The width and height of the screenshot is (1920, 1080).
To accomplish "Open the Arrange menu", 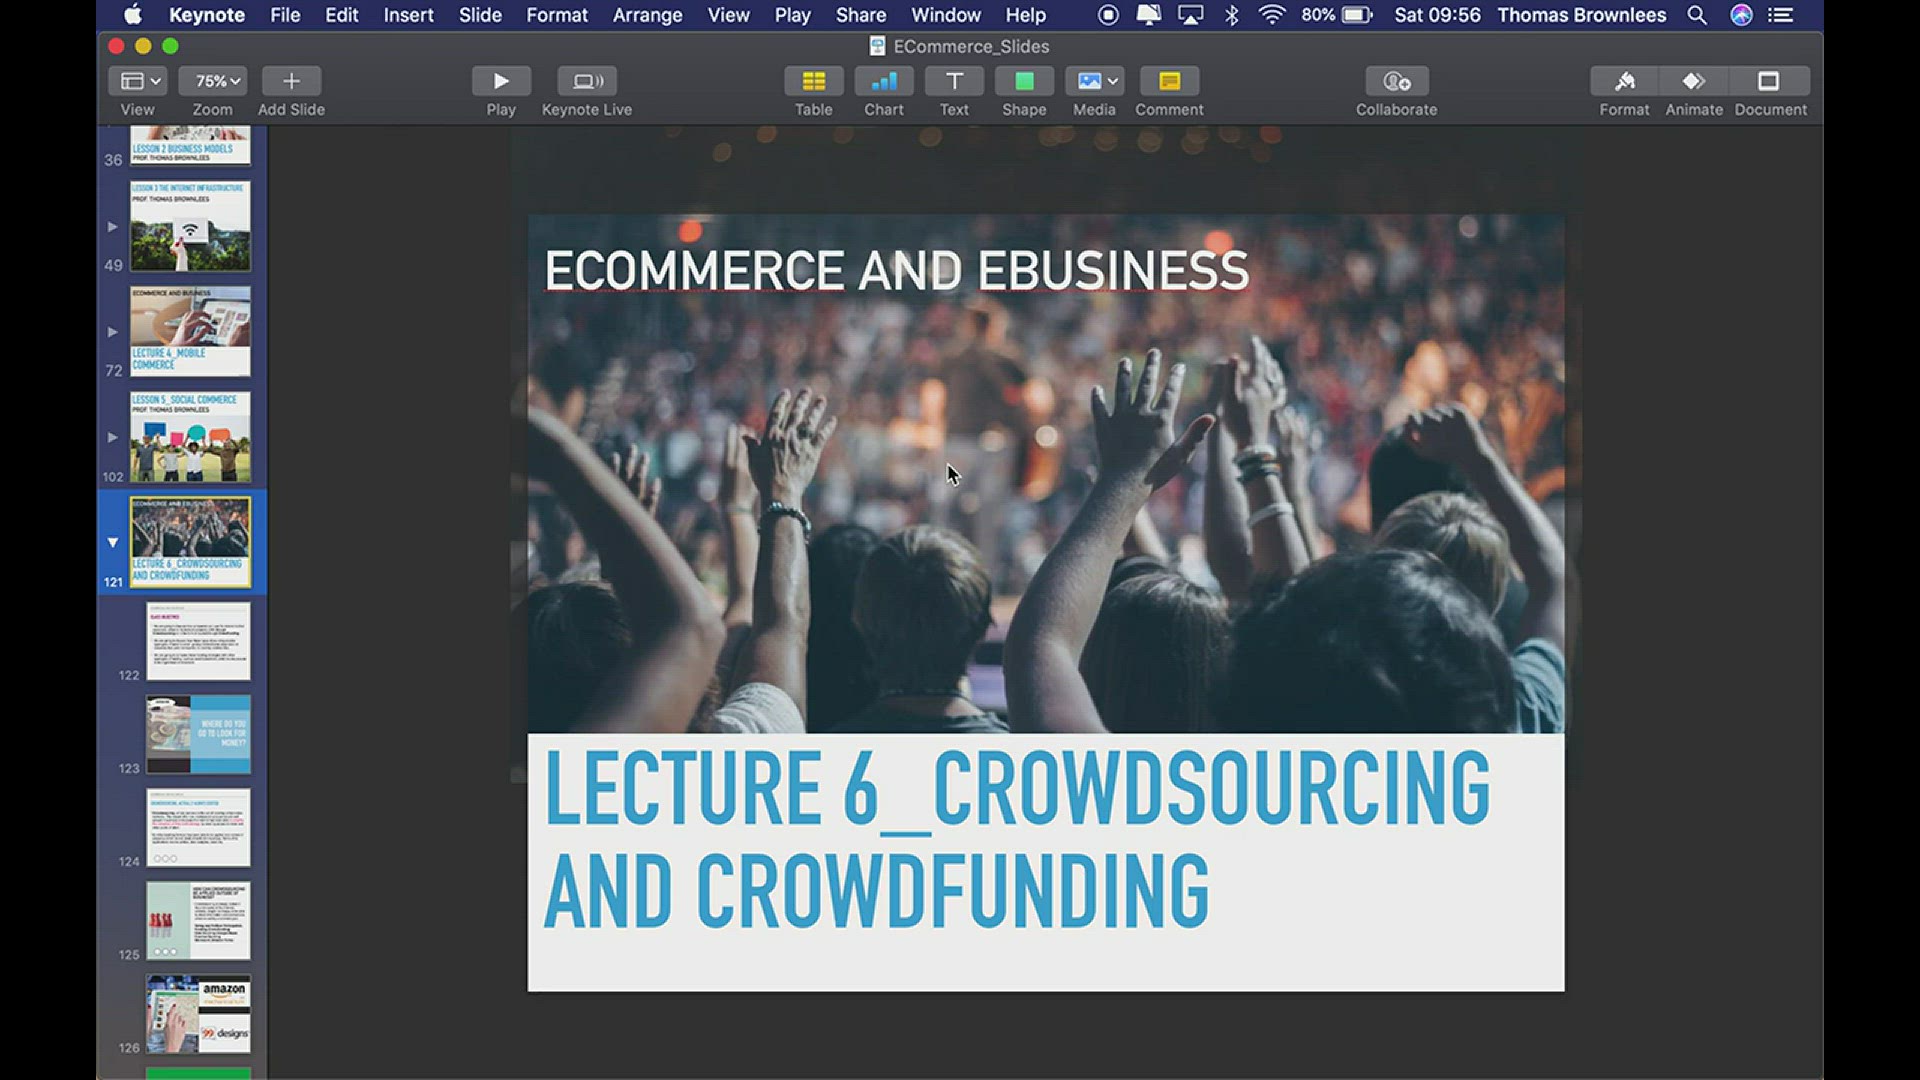I will (647, 15).
